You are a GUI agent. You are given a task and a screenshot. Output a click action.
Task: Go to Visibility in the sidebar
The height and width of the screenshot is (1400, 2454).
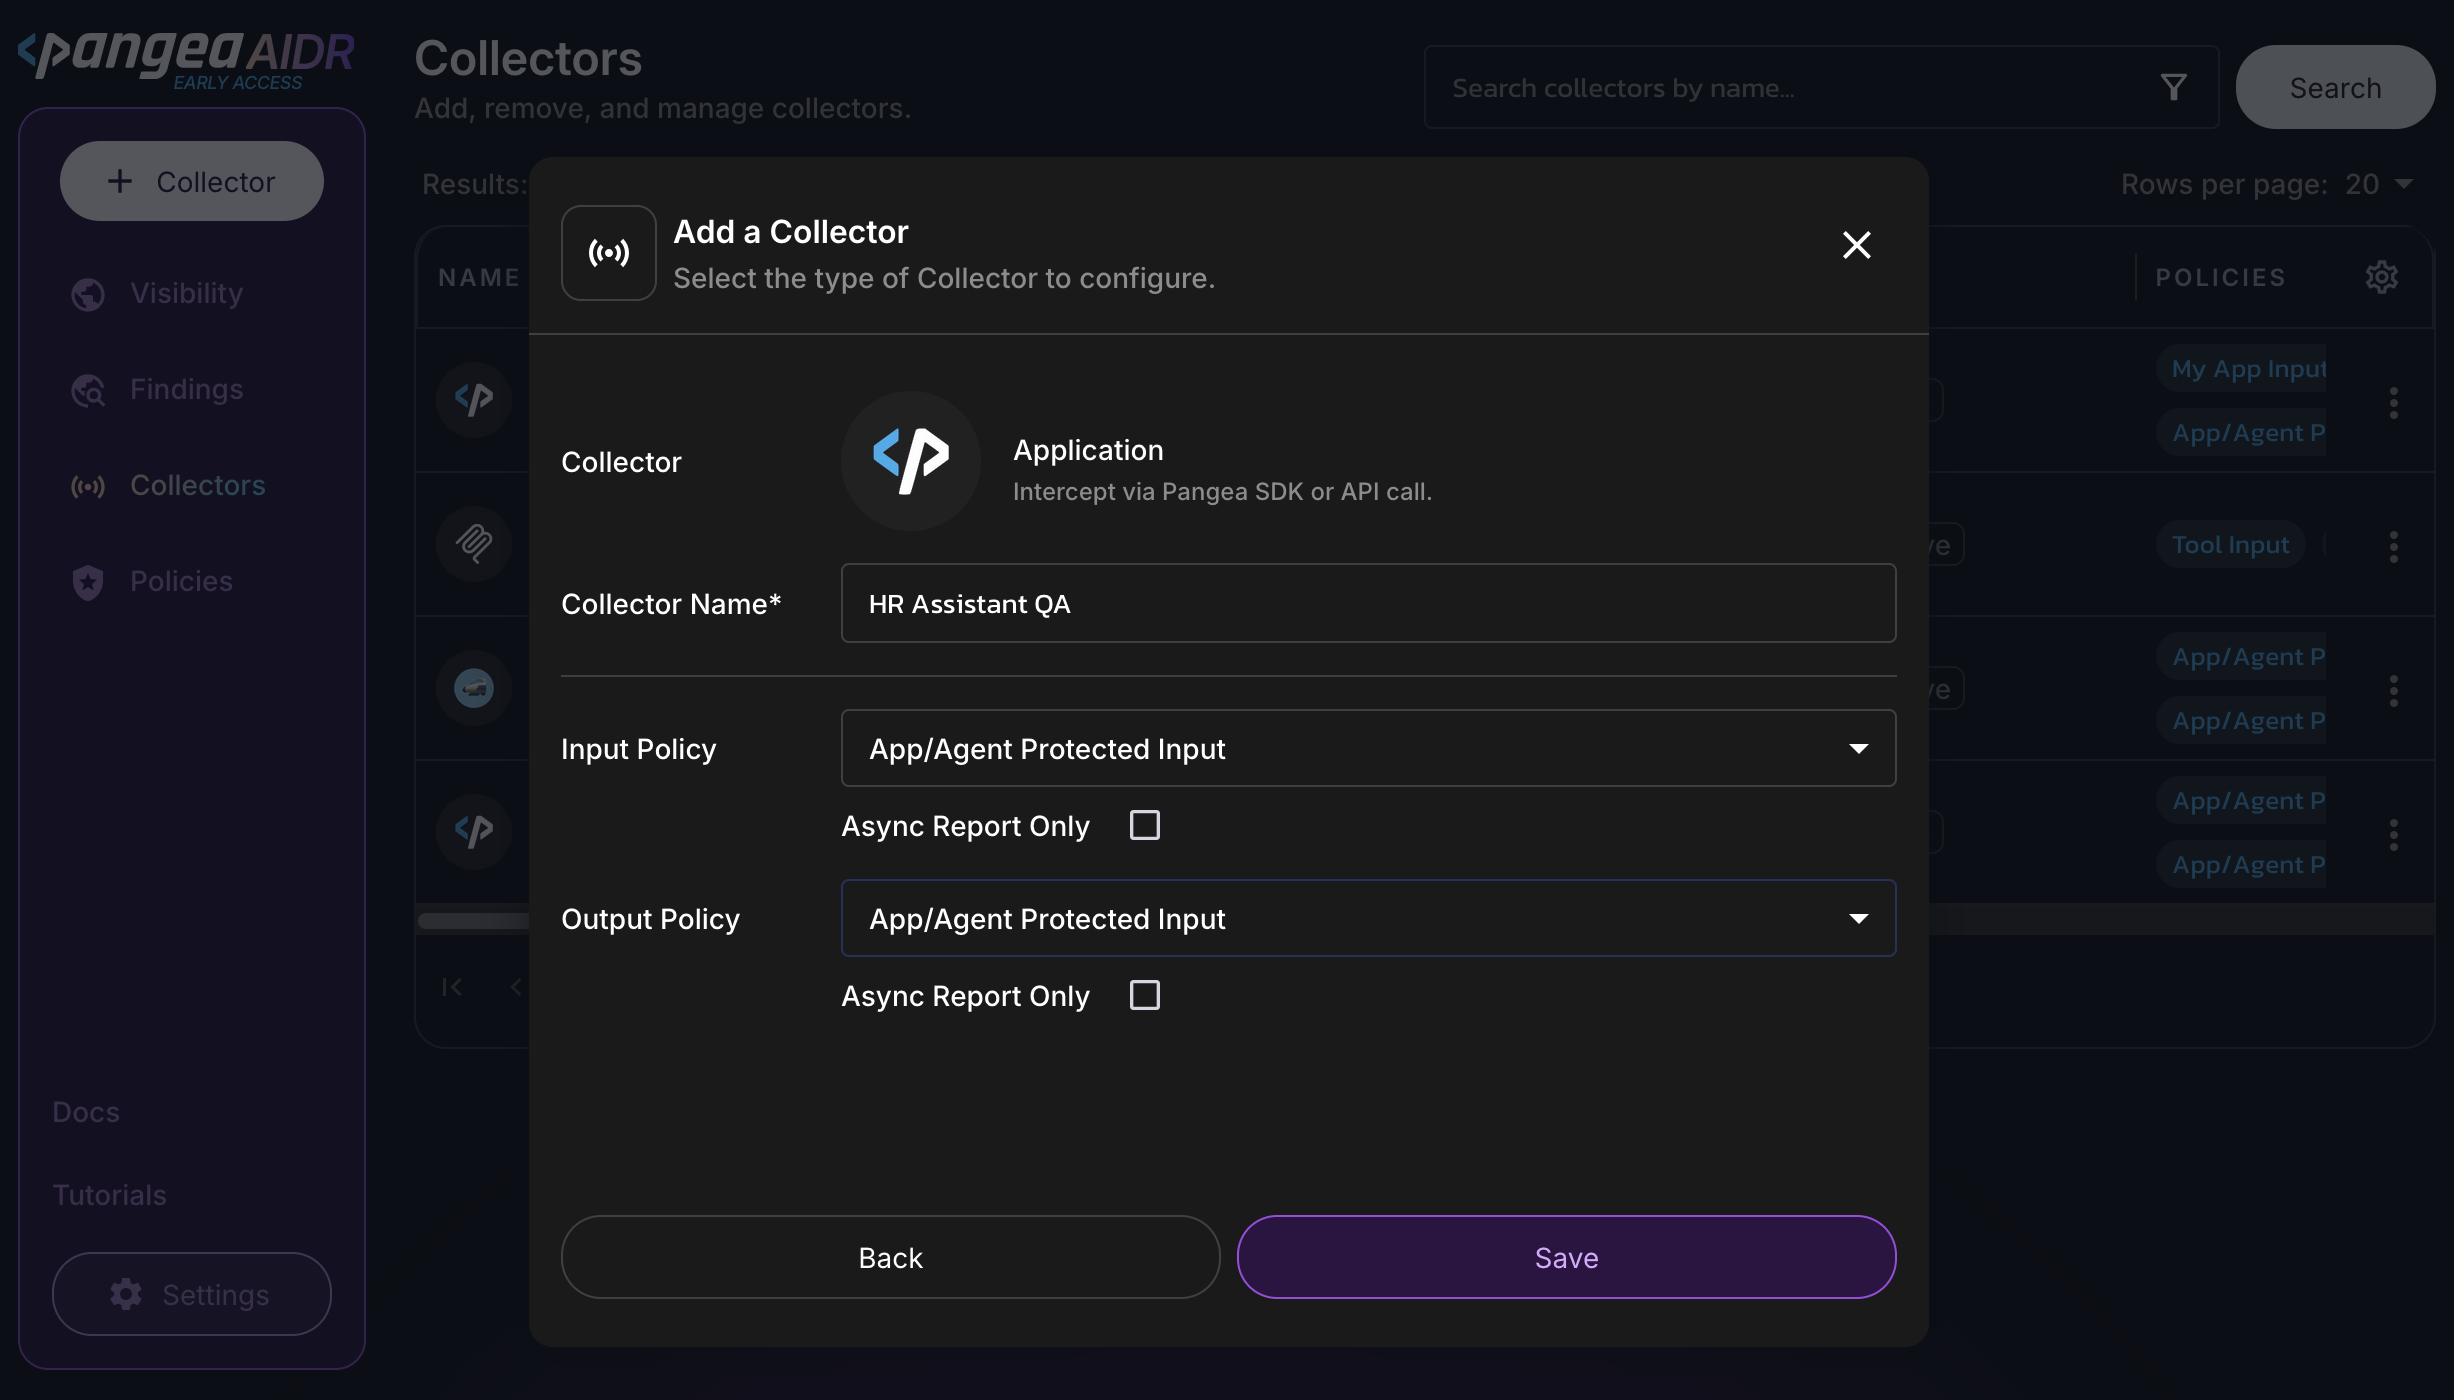186,293
